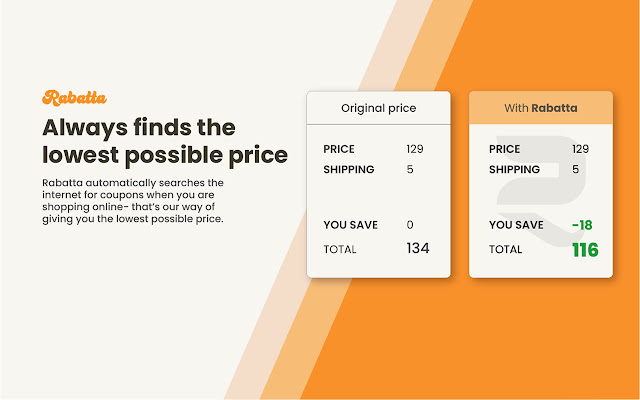This screenshot has width=640, height=400.
Task: Click TOTAL label in Original price card
Action: (341, 248)
